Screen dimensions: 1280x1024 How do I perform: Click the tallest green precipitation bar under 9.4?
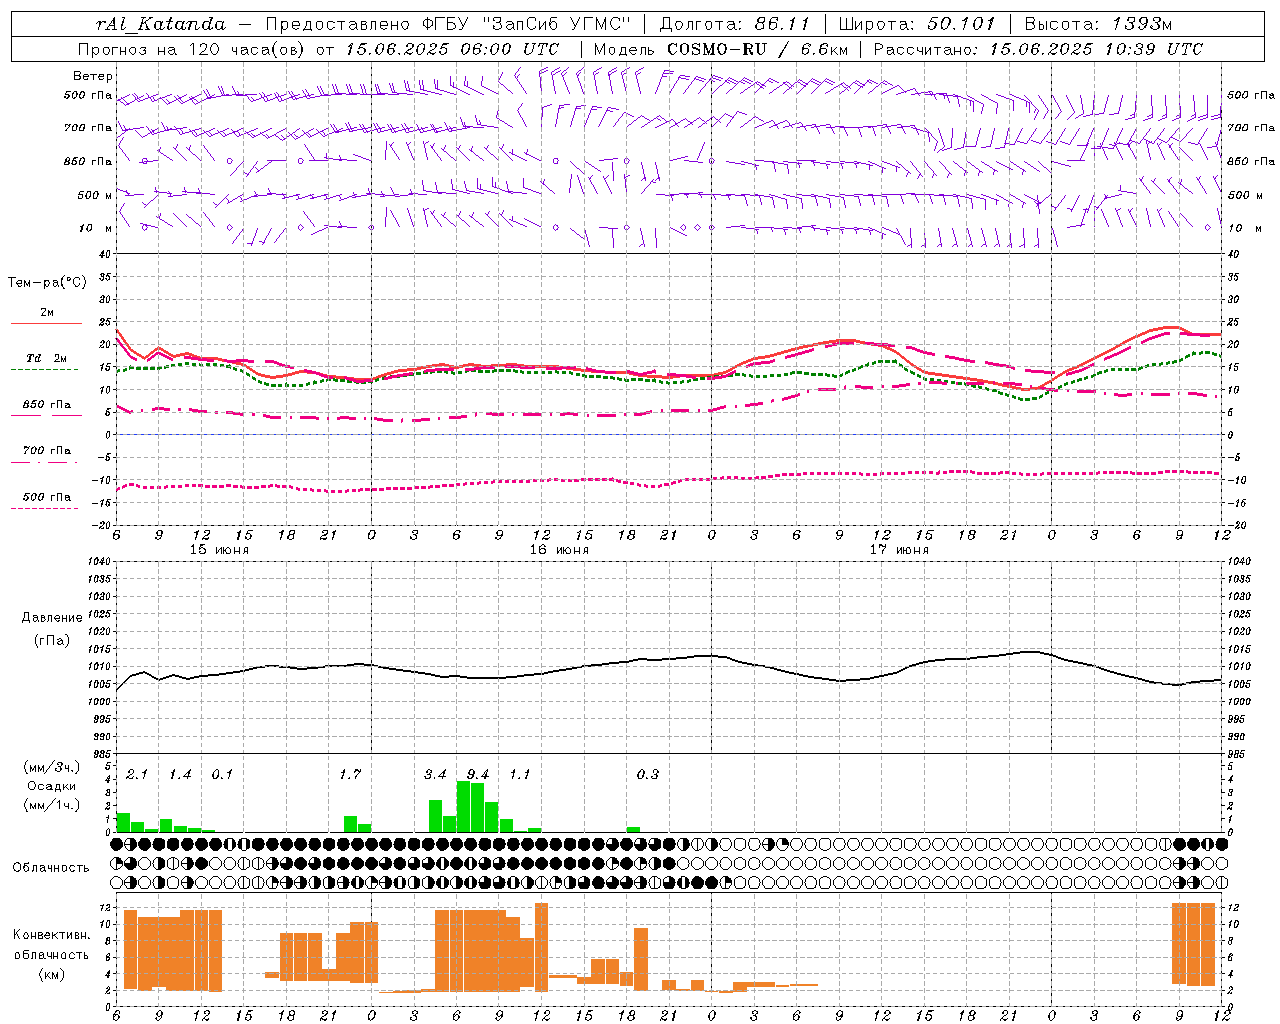pos(464,806)
